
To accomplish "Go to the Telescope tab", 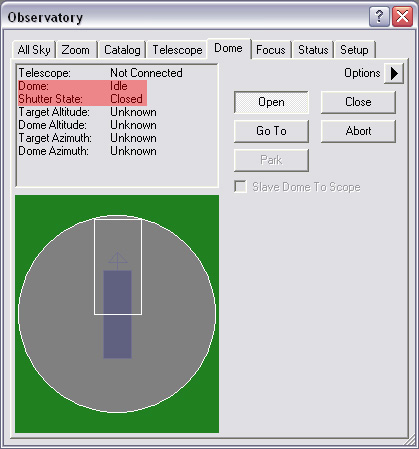I will tap(177, 50).
